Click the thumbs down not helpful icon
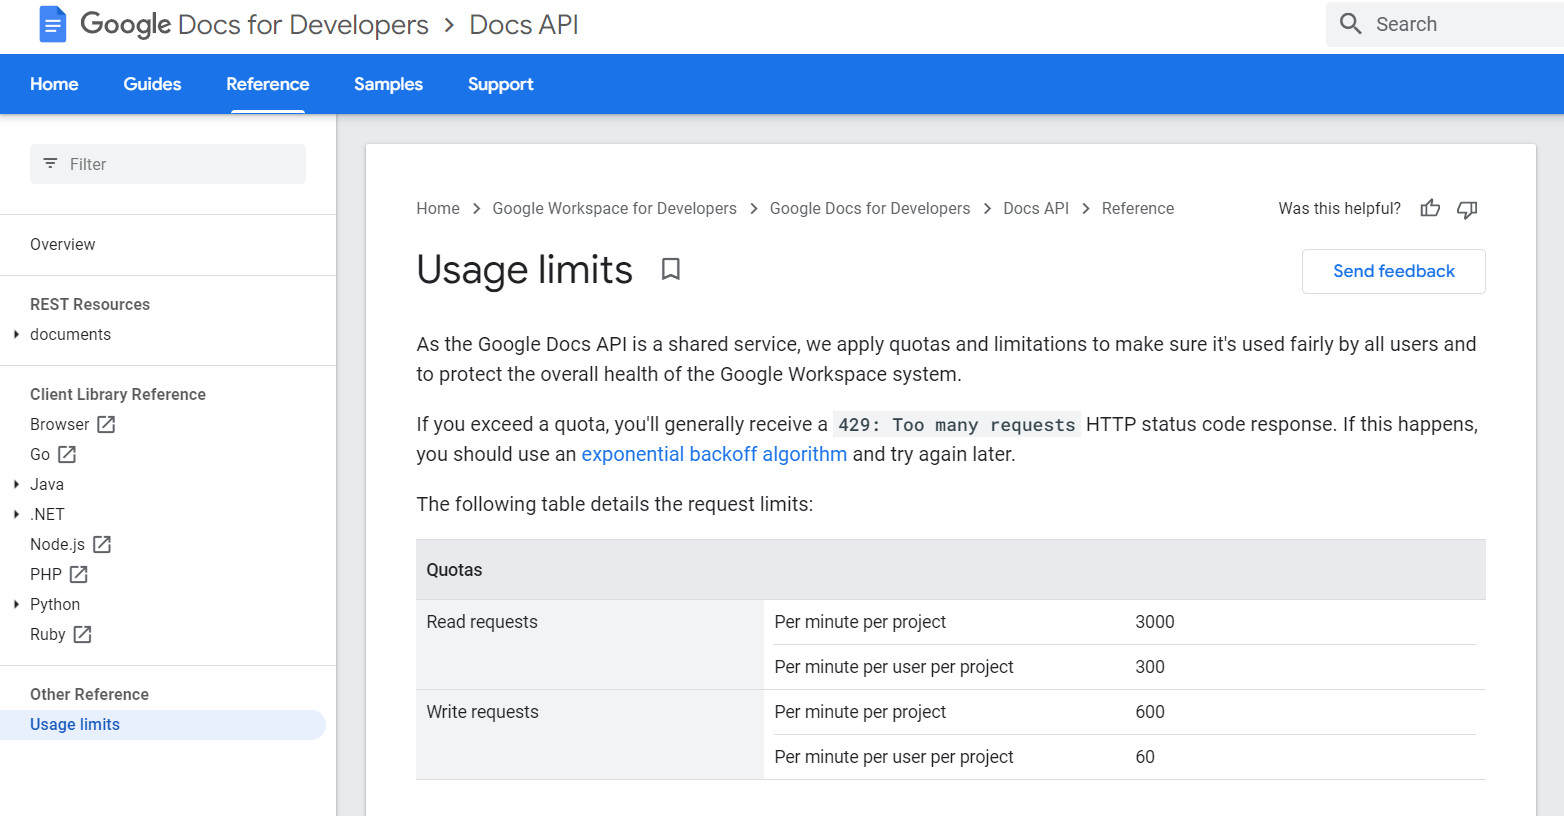 (1467, 208)
